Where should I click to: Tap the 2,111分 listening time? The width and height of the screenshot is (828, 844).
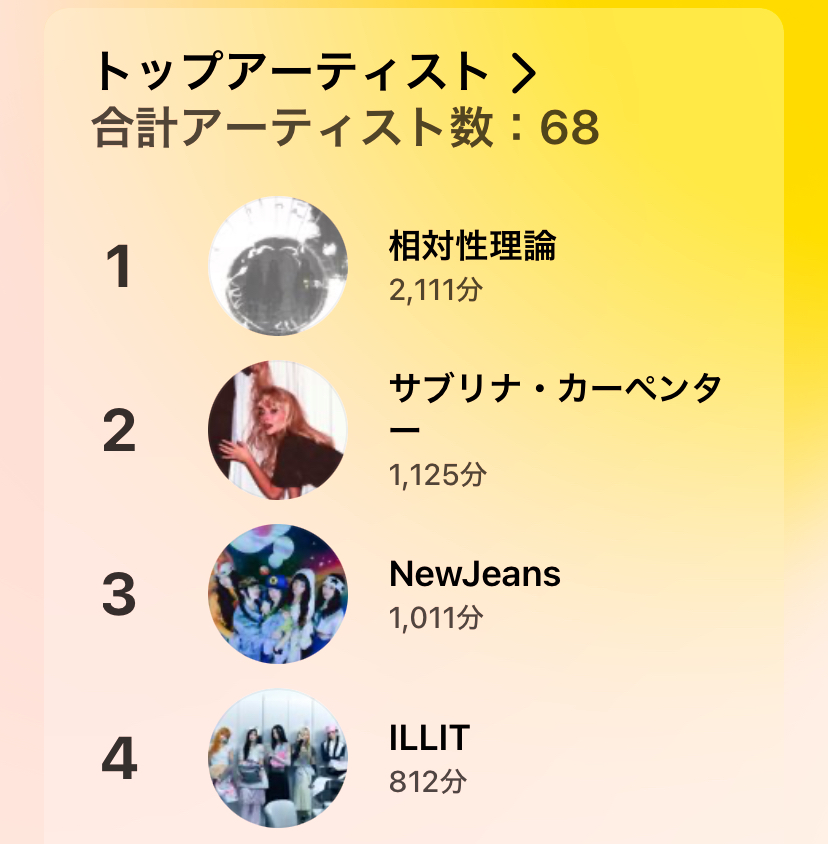(436, 291)
